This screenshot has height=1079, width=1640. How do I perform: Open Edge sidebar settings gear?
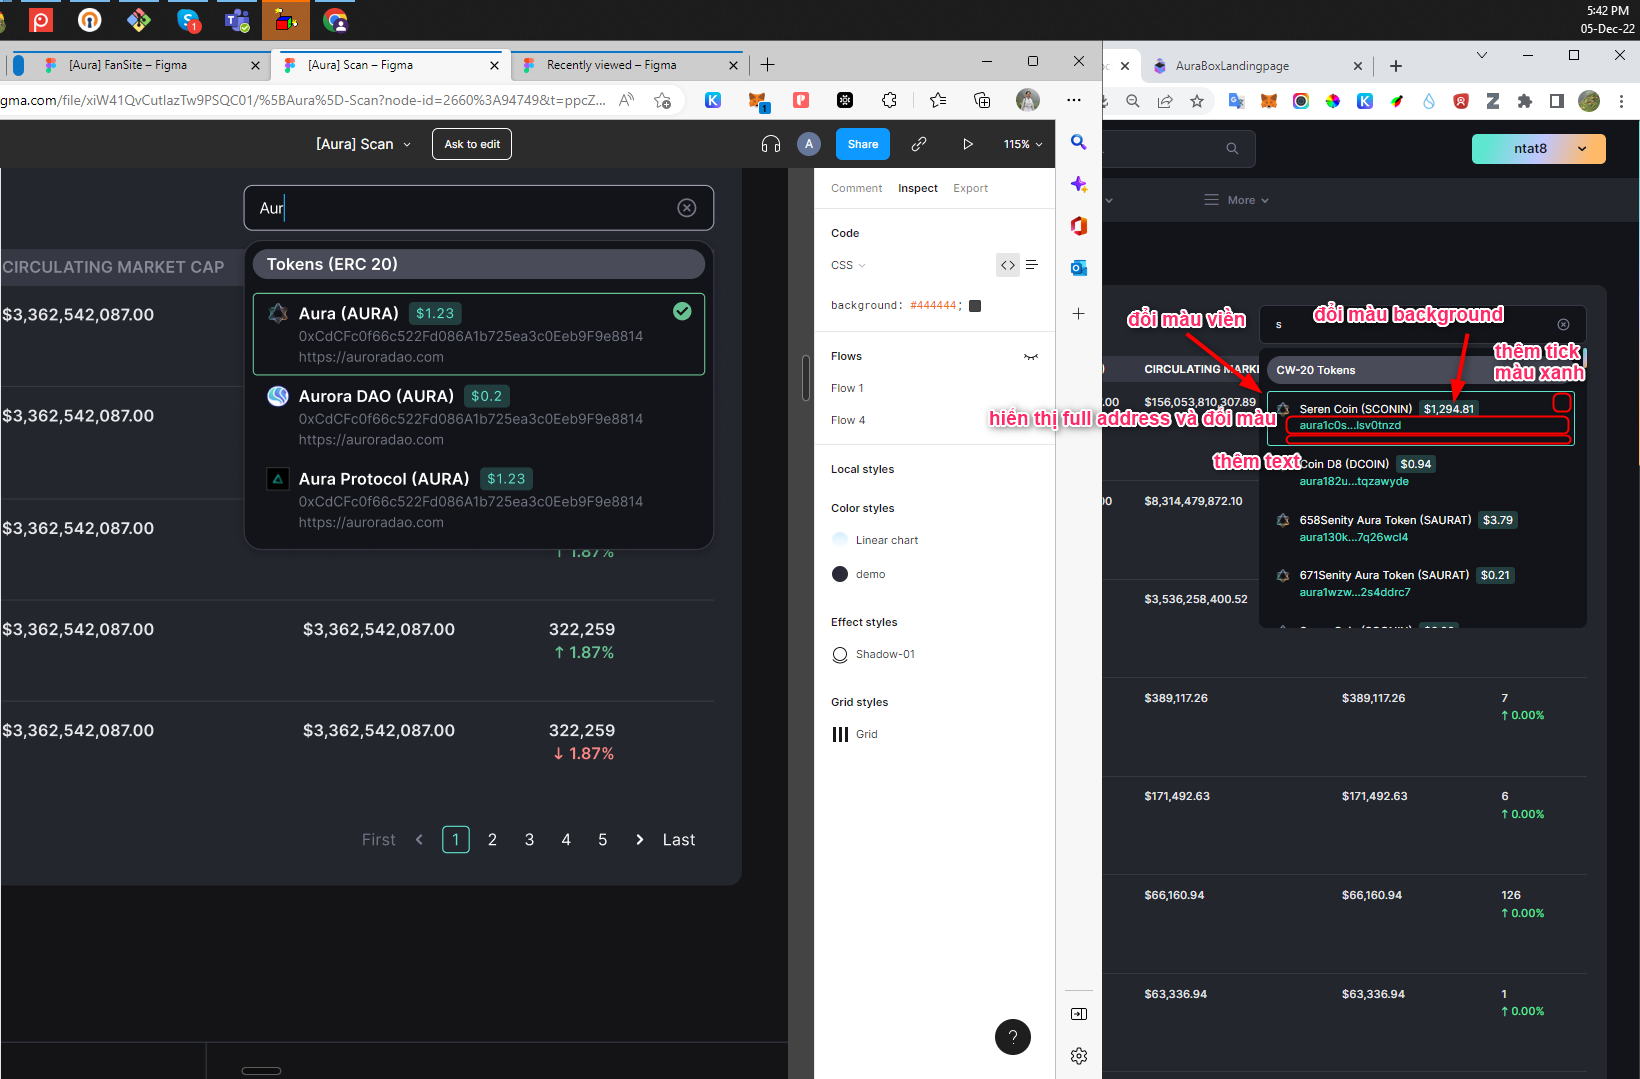coord(1079,1056)
